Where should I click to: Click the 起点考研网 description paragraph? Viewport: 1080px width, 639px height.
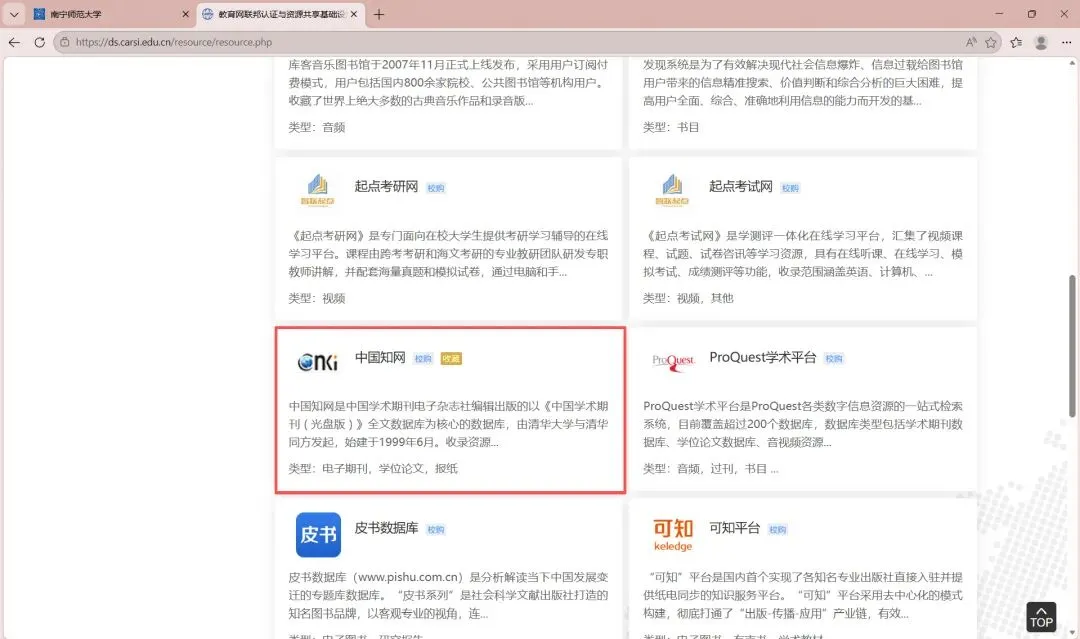point(448,253)
